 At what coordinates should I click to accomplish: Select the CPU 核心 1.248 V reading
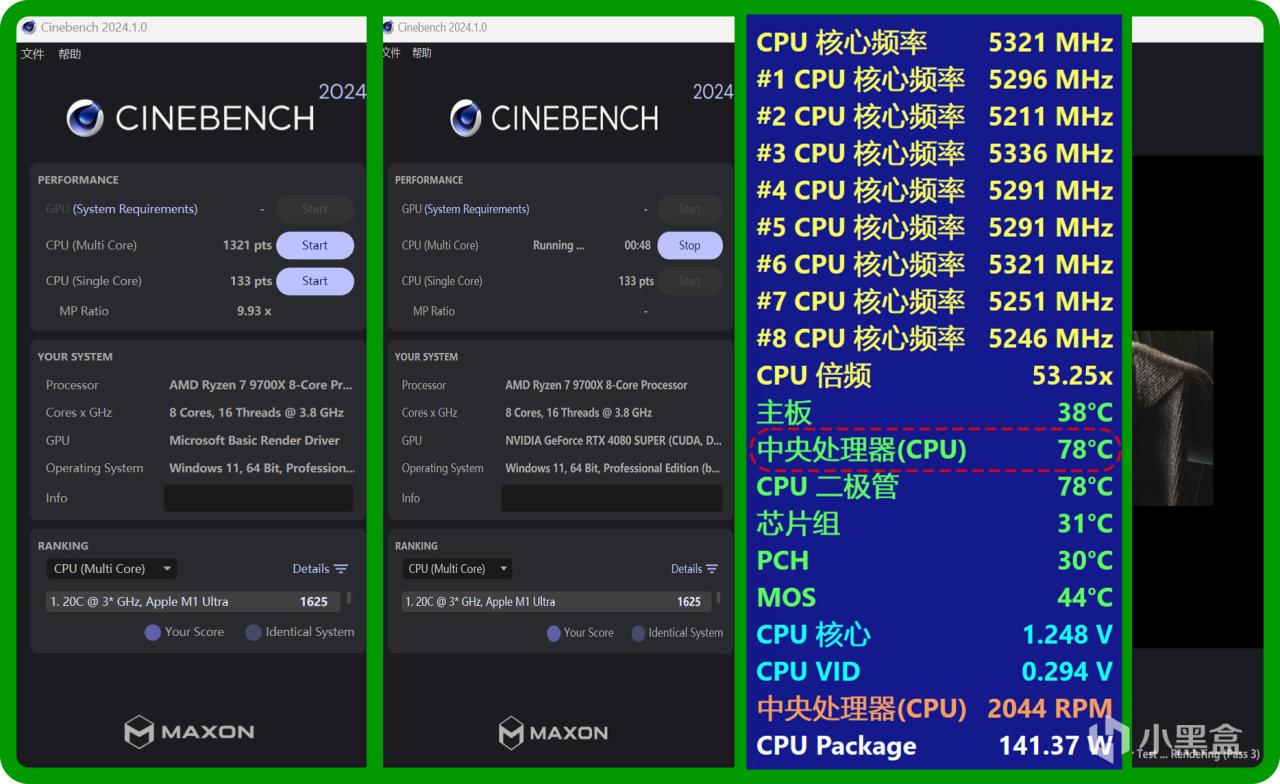934,634
